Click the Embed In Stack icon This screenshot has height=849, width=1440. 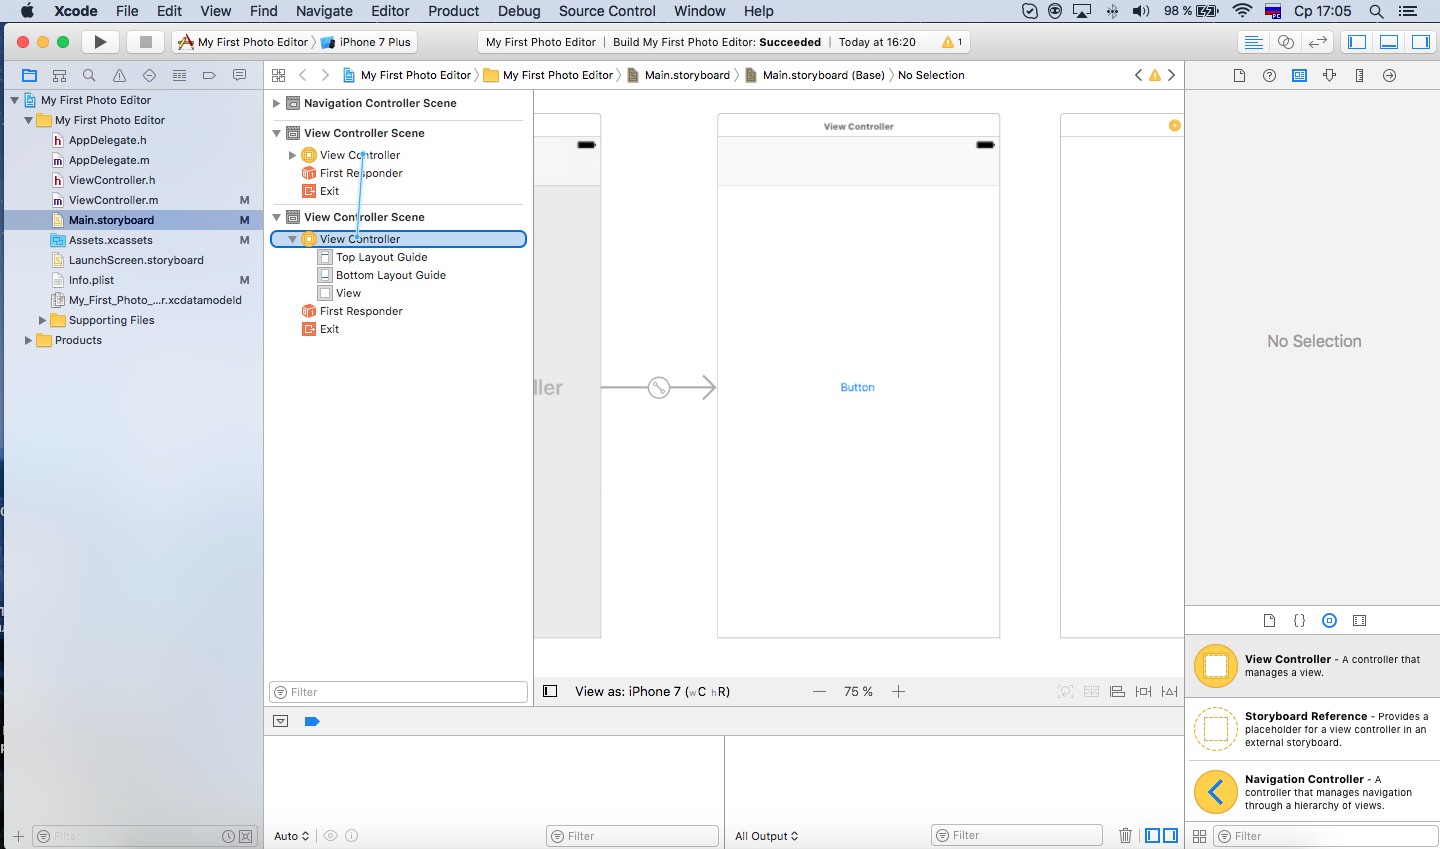point(1091,691)
